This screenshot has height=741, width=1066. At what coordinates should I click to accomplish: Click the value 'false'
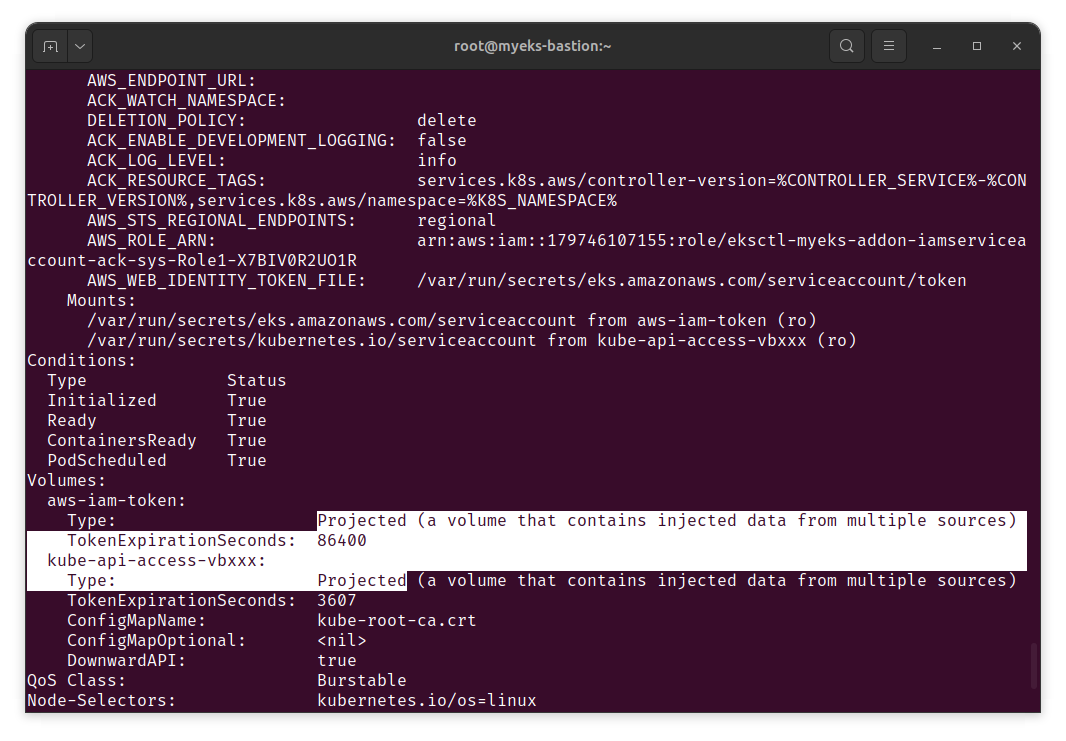tap(442, 141)
